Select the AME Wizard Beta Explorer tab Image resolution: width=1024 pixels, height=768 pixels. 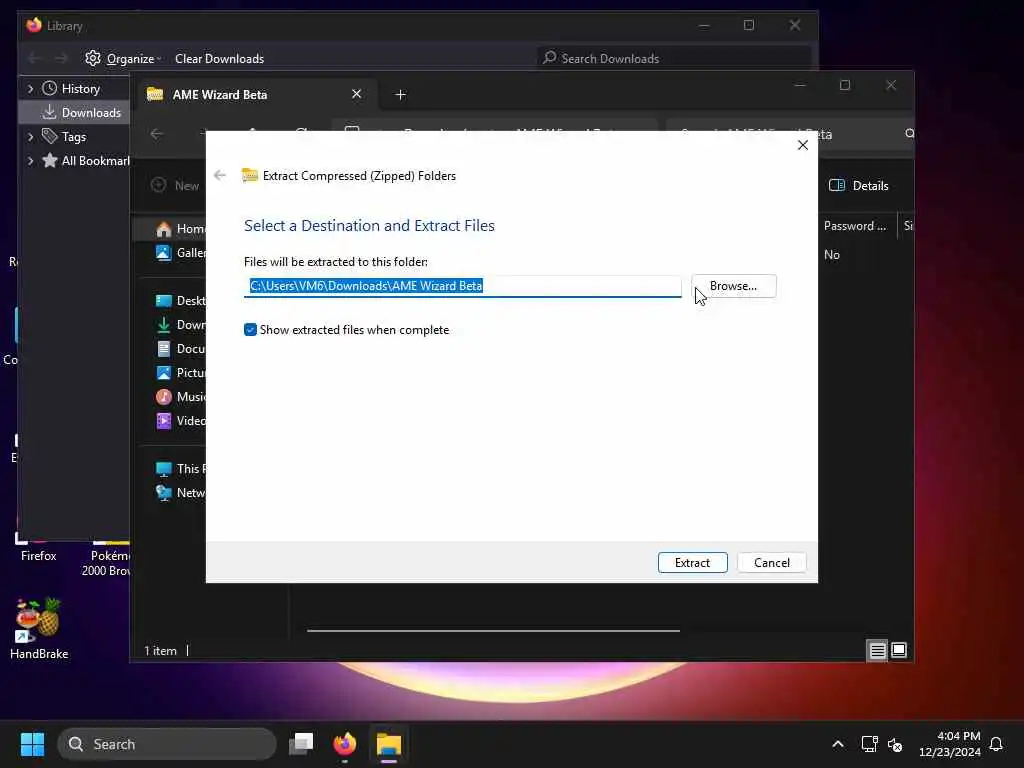pyautogui.click(x=255, y=95)
